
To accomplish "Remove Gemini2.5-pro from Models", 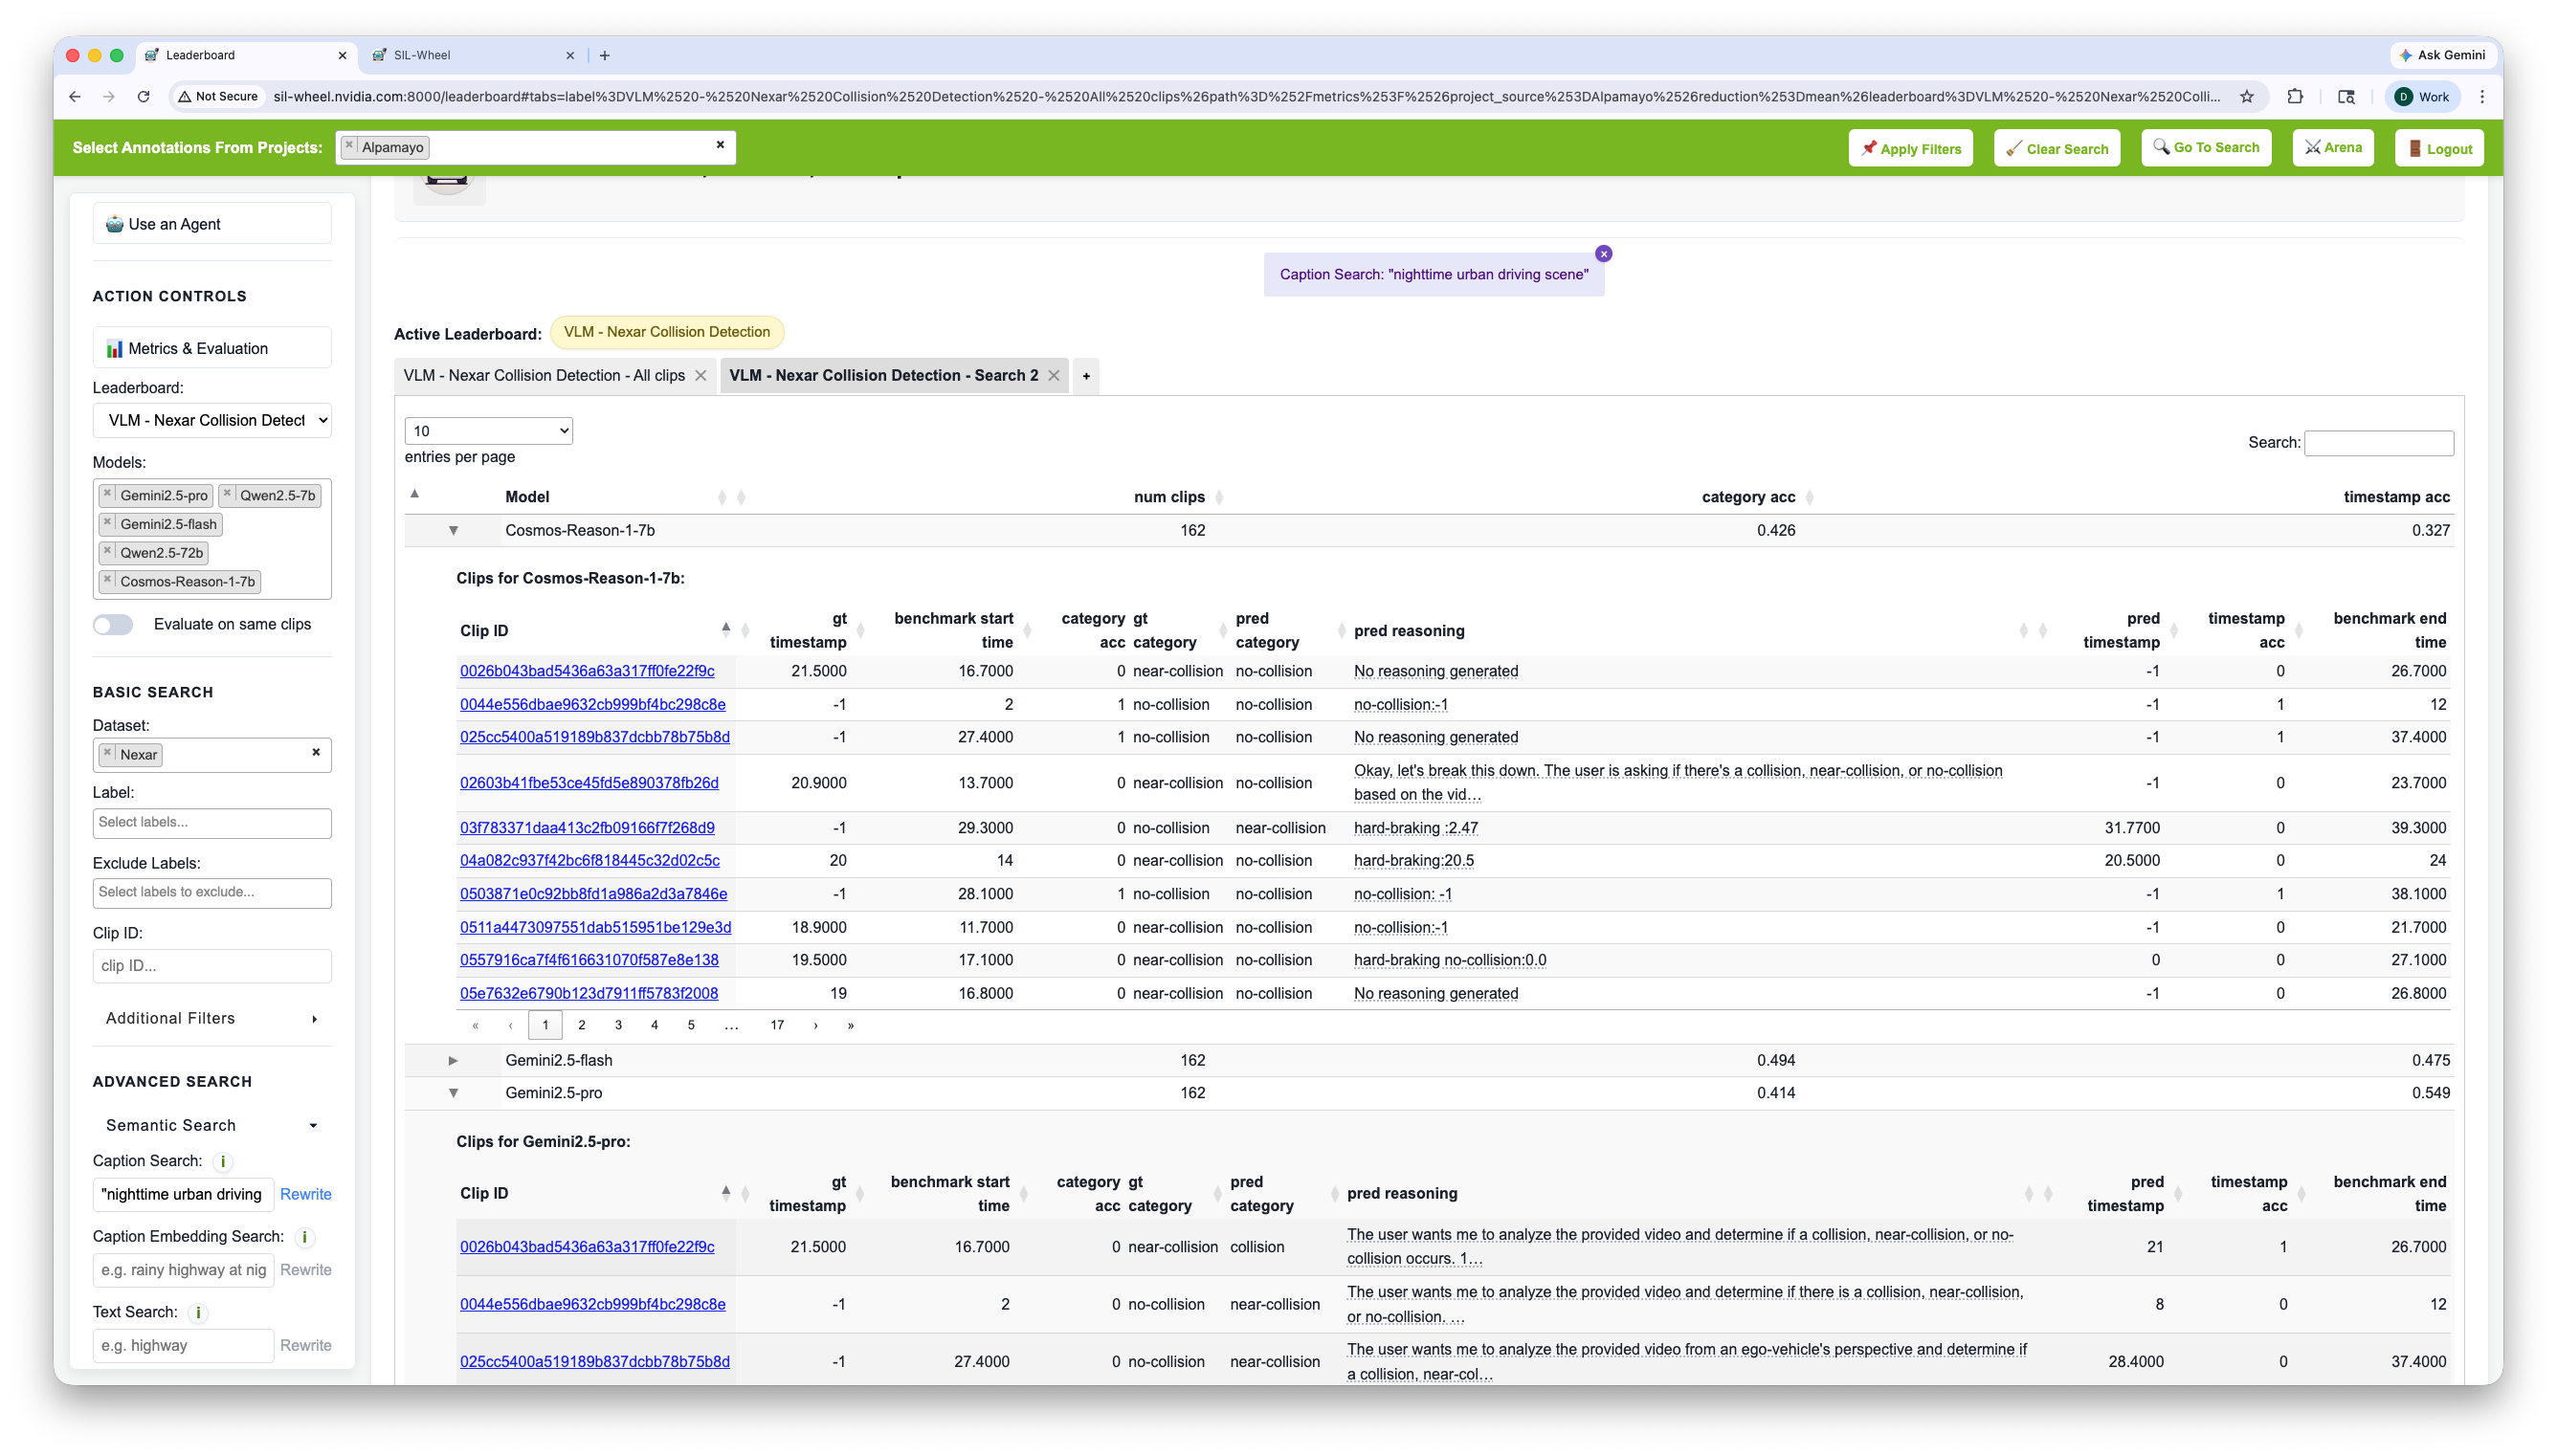I will [108, 494].
